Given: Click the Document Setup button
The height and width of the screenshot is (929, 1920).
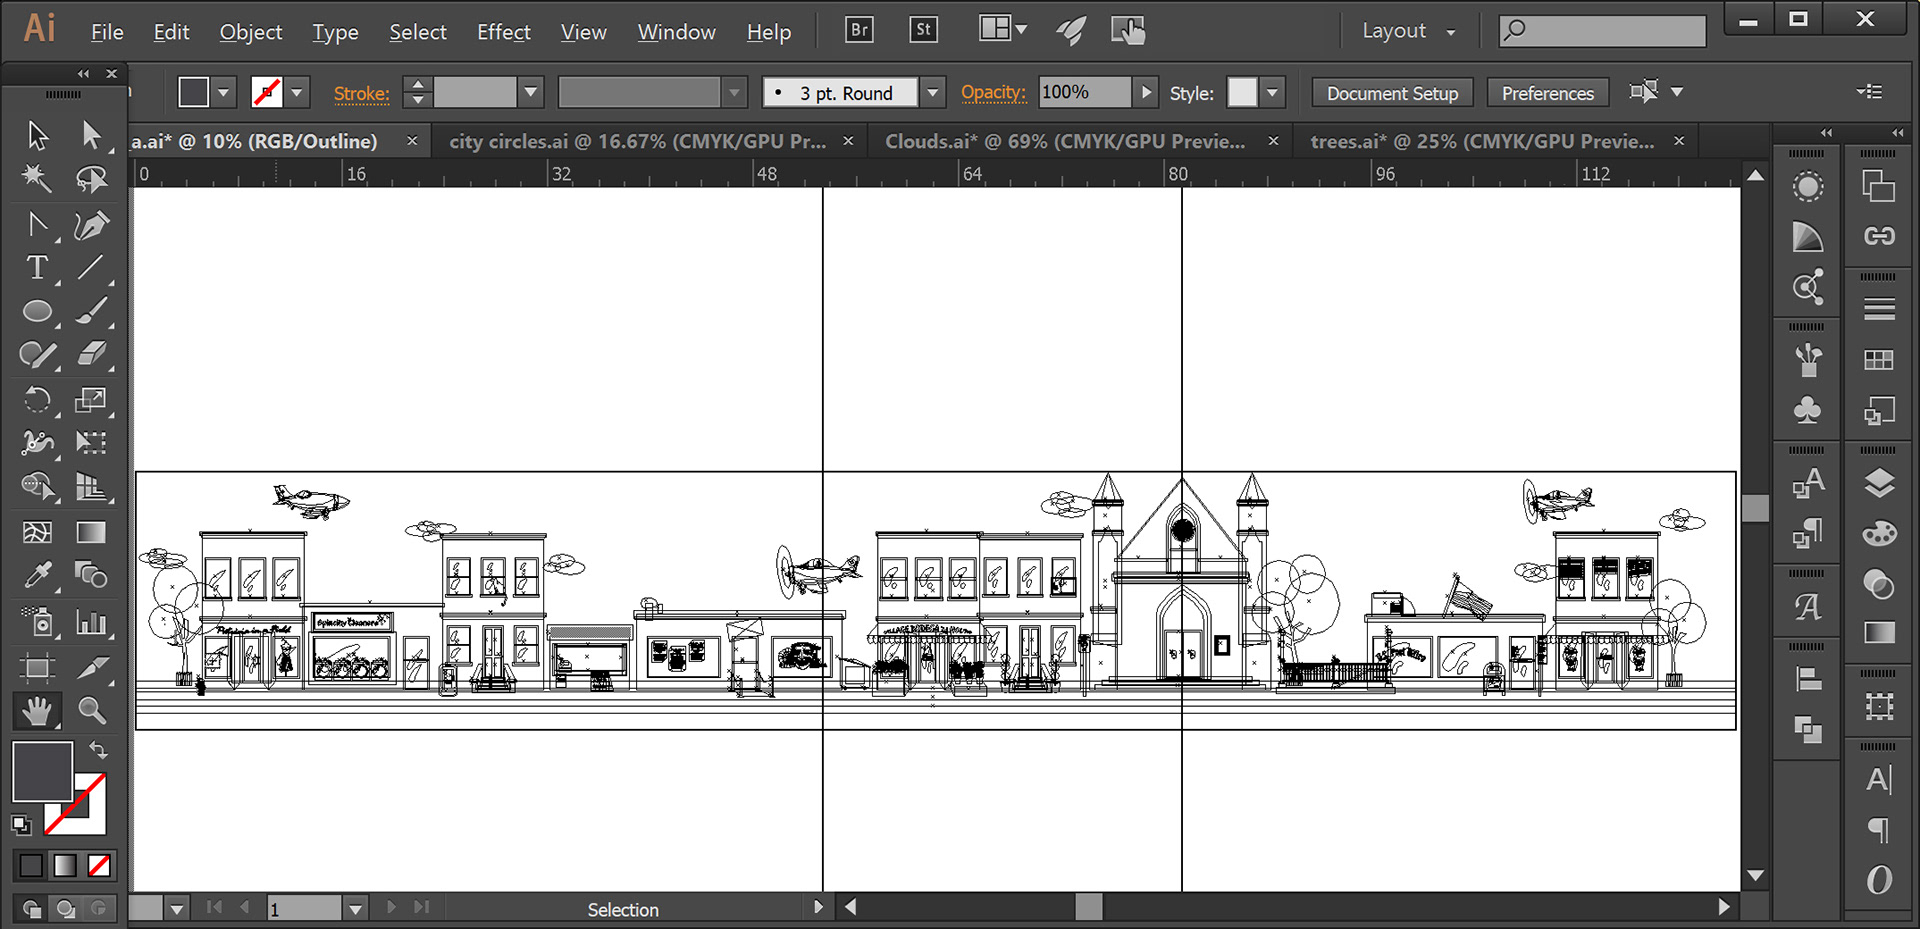Looking at the screenshot, I should click(x=1392, y=93).
